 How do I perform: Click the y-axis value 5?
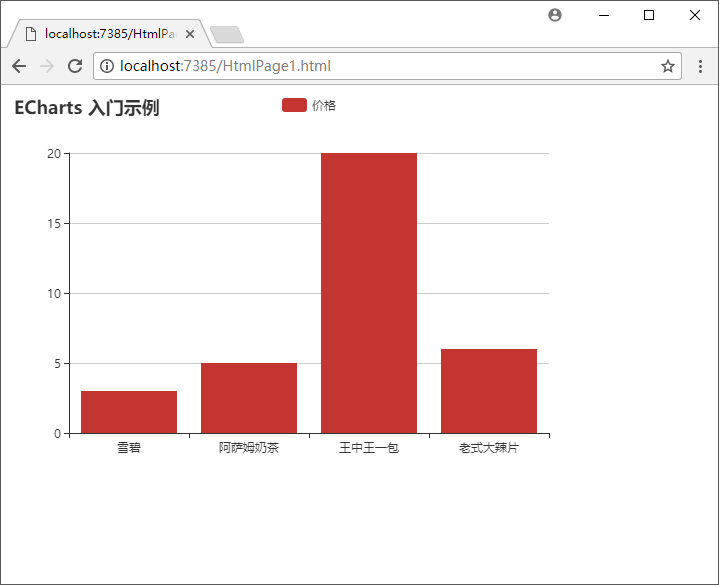[x=57, y=364]
